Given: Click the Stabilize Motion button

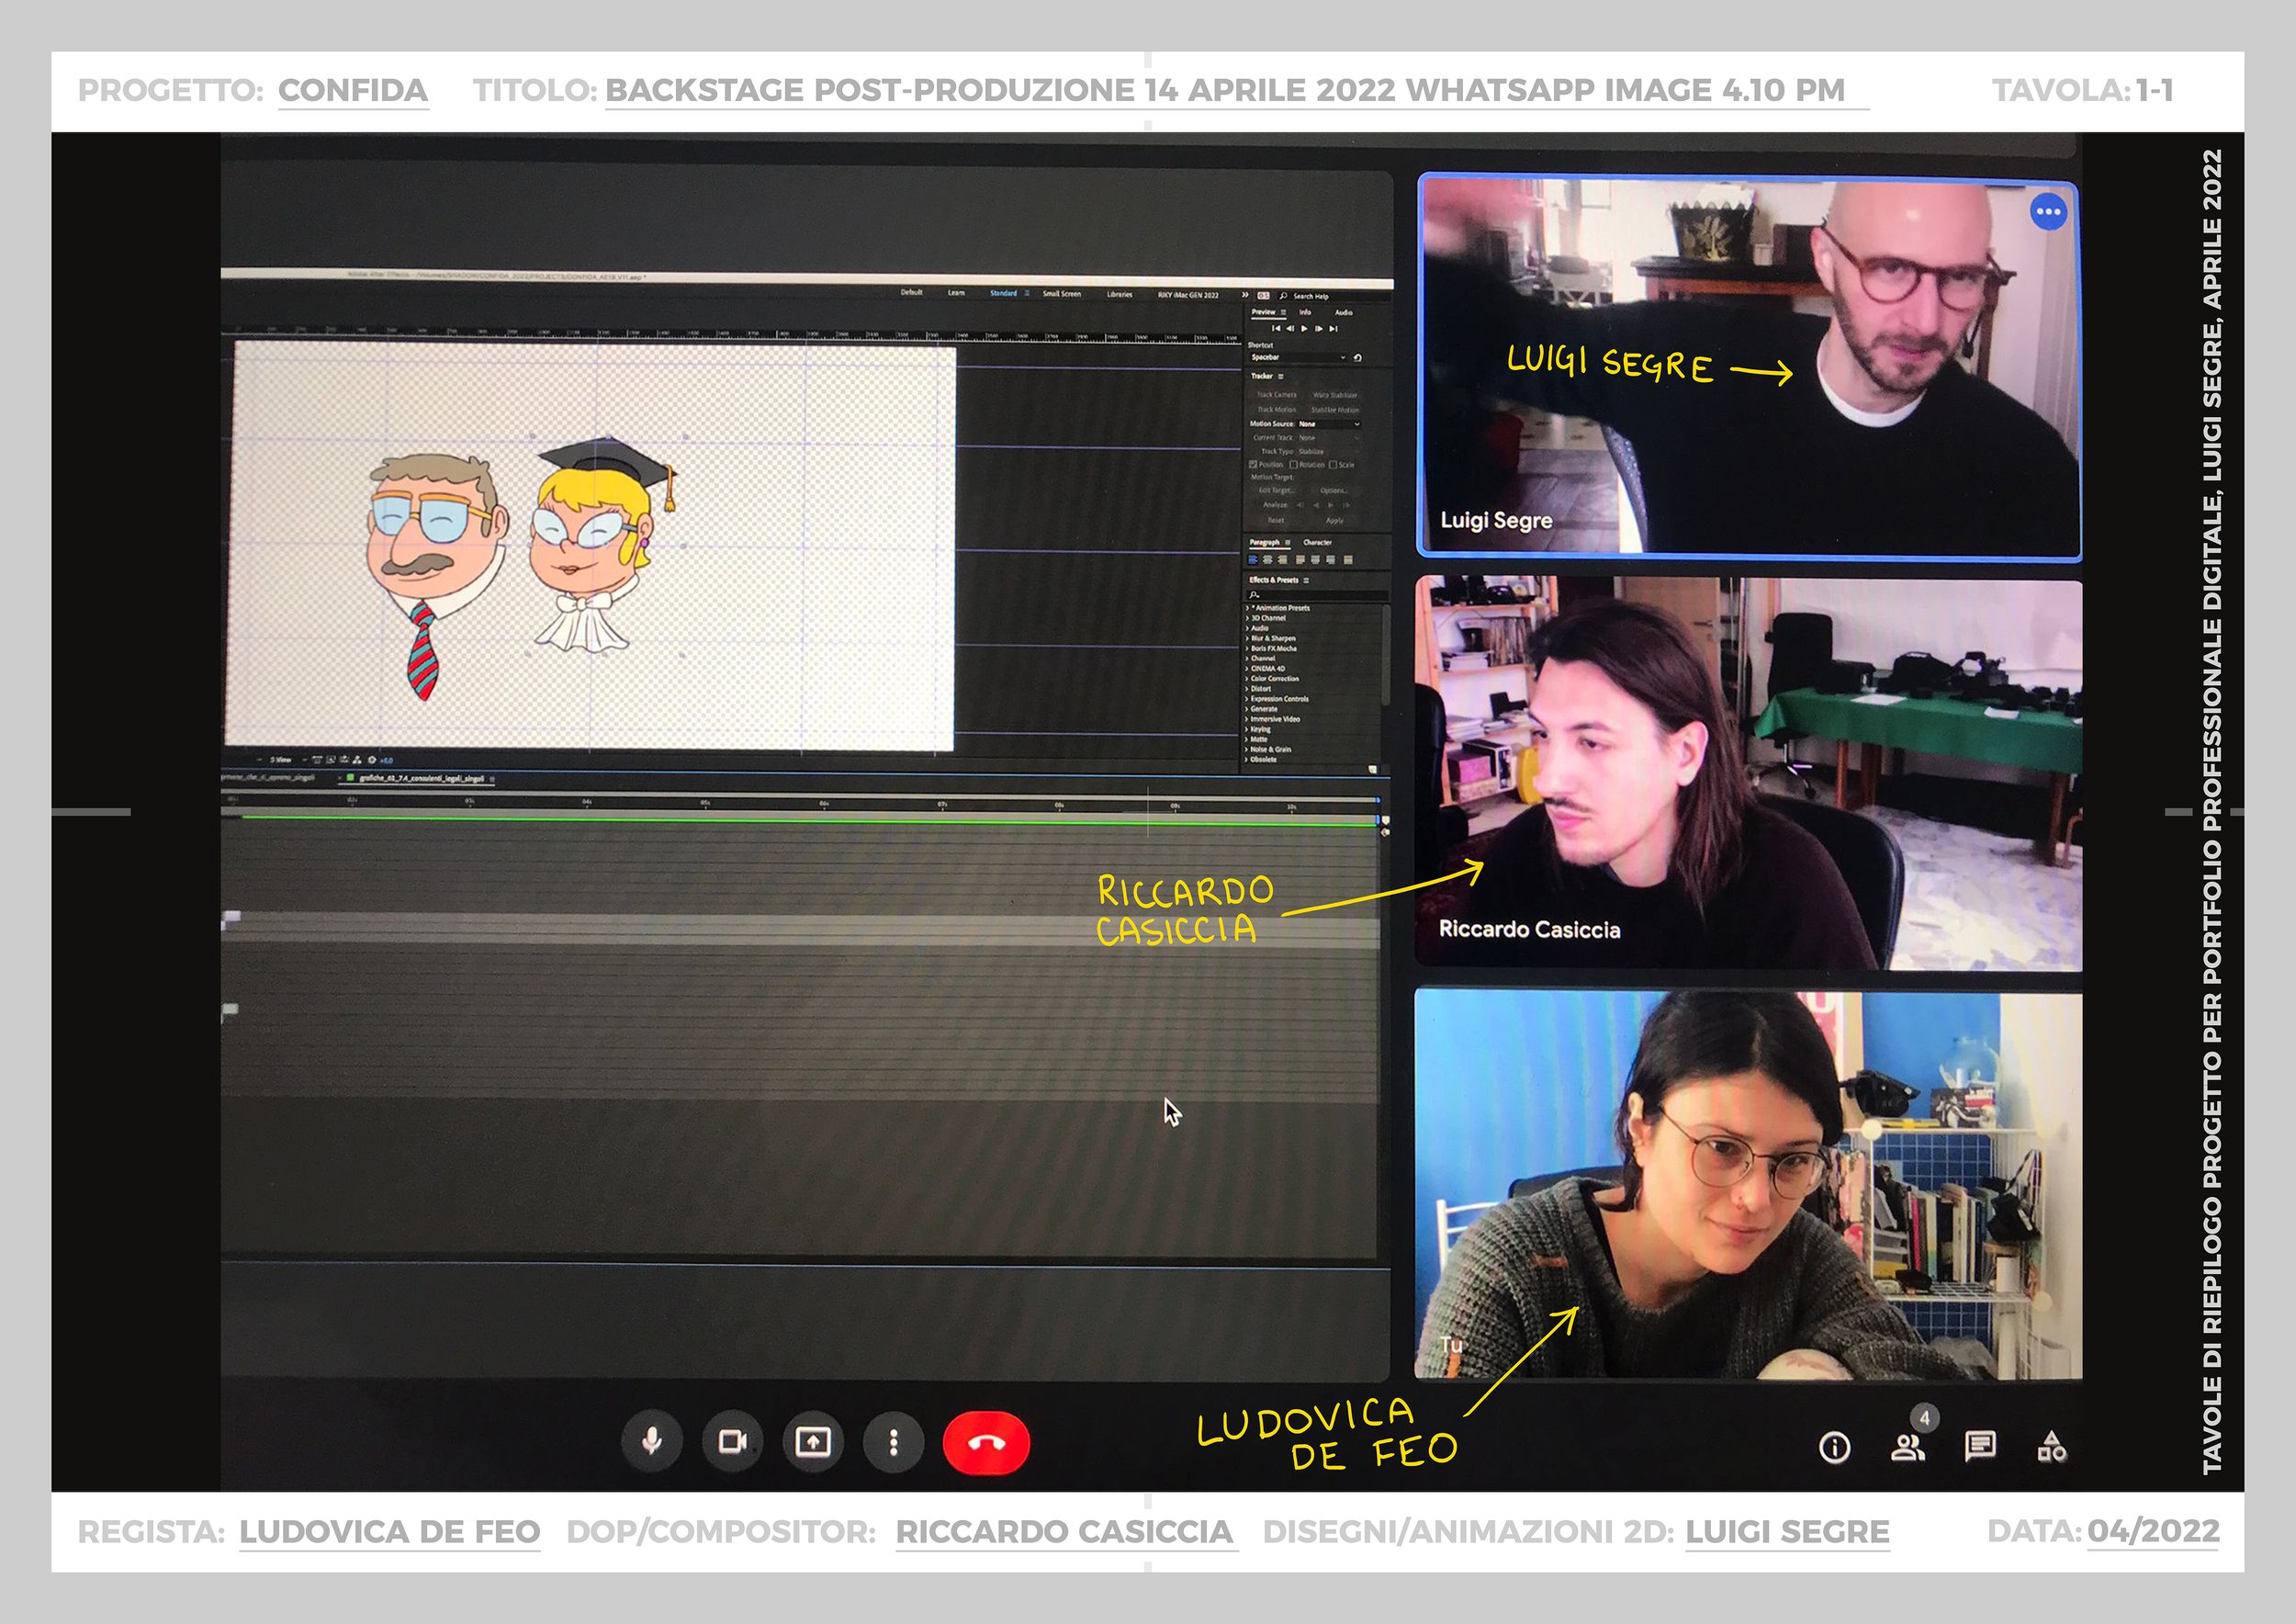Looking at the screenshot, I should tap(1335, 410).
